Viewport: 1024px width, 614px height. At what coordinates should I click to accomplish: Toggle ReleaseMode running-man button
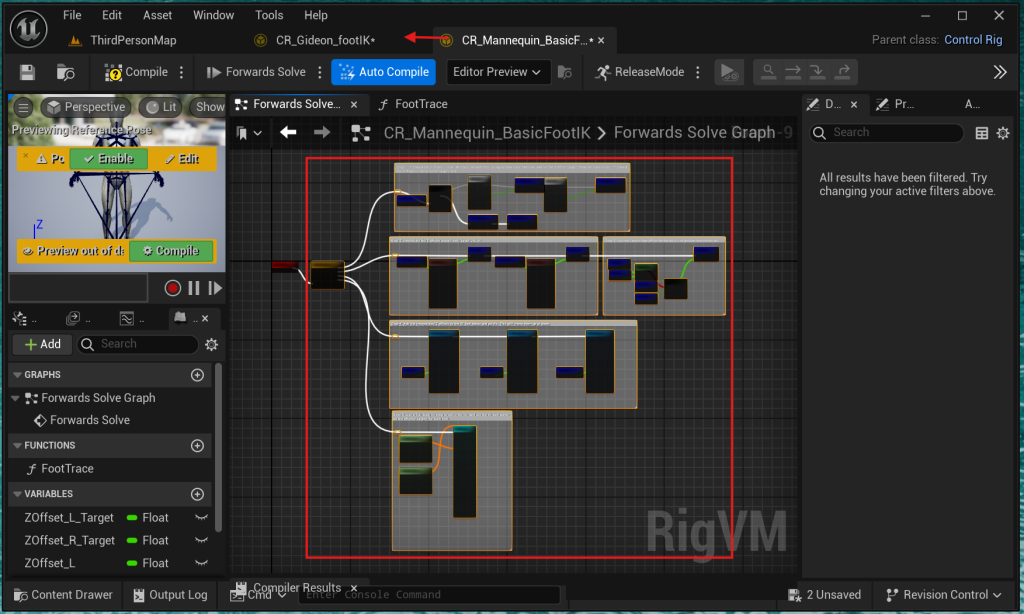pyautogui.click(x=639, y=72)
